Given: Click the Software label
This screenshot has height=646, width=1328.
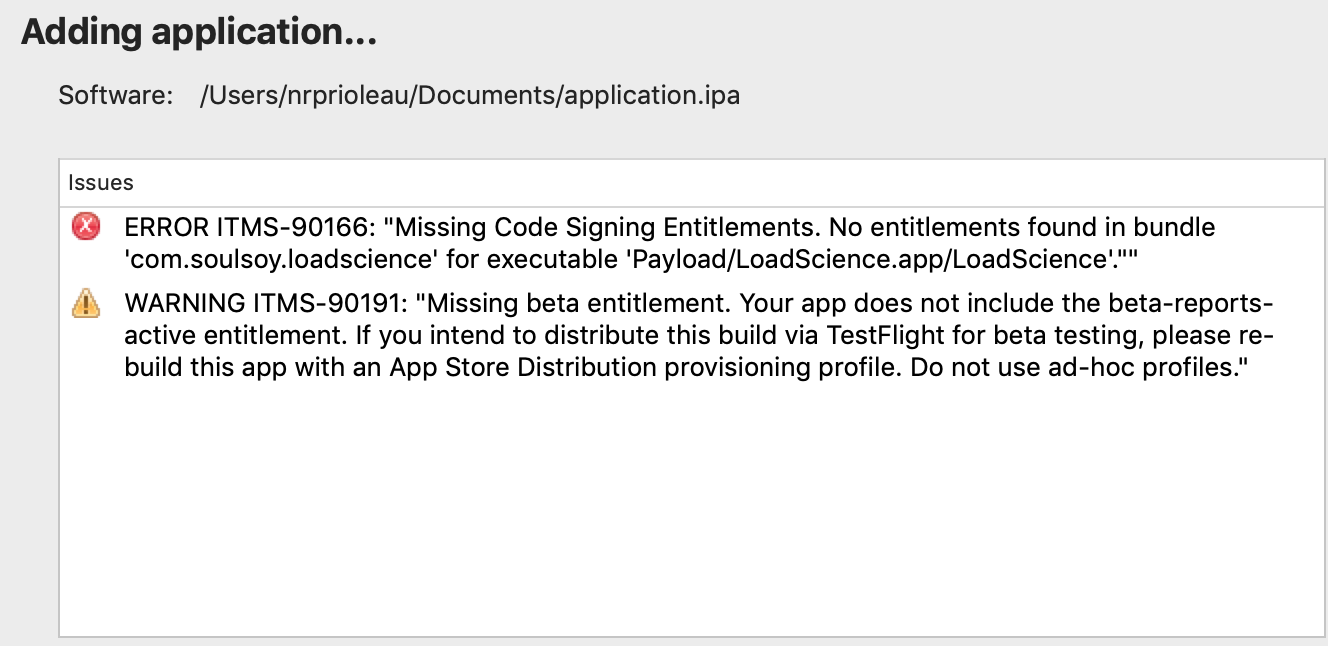Looking at the screenshot, I should pyautogui.click(x=117, y=96).
